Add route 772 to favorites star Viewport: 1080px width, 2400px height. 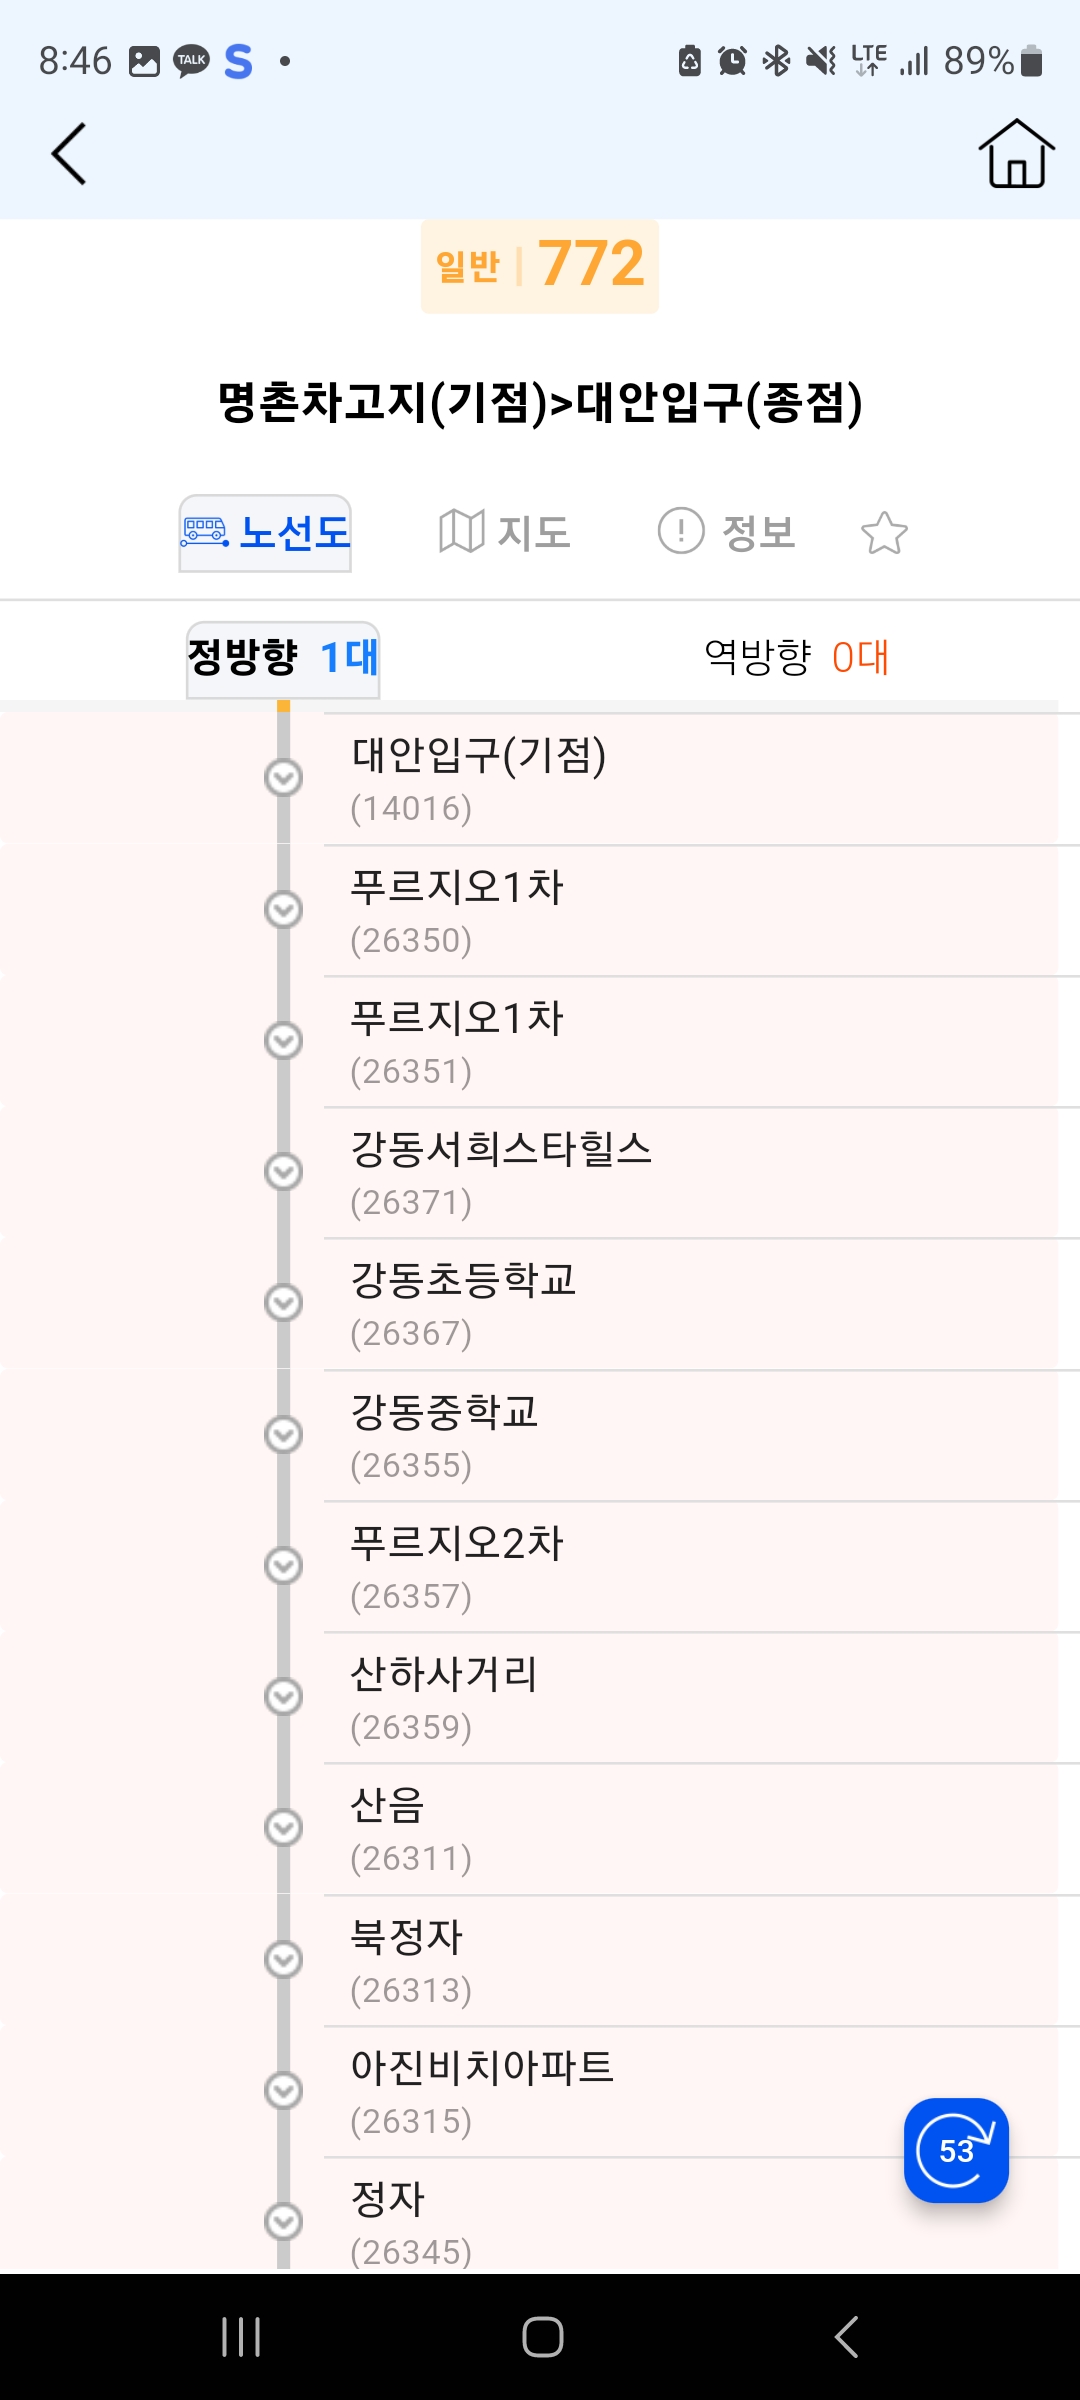(884, 532)
